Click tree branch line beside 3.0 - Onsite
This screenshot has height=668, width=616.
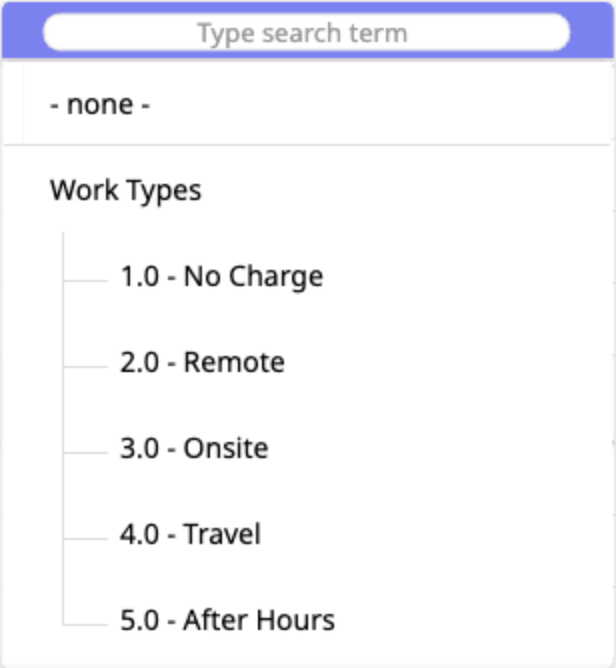(x=85, y=452)
